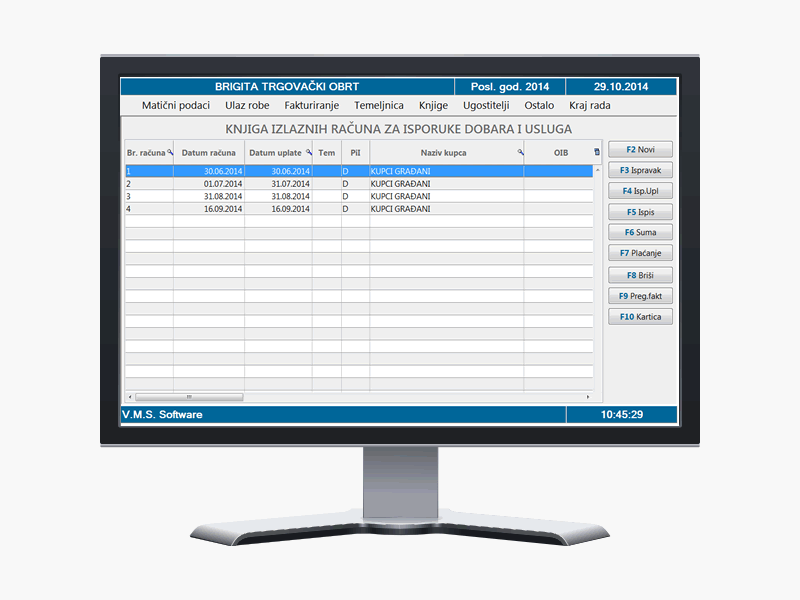The width and height of the screenshot is (800, 600).
Task: Open F10 Kartica
Action: 640,316
